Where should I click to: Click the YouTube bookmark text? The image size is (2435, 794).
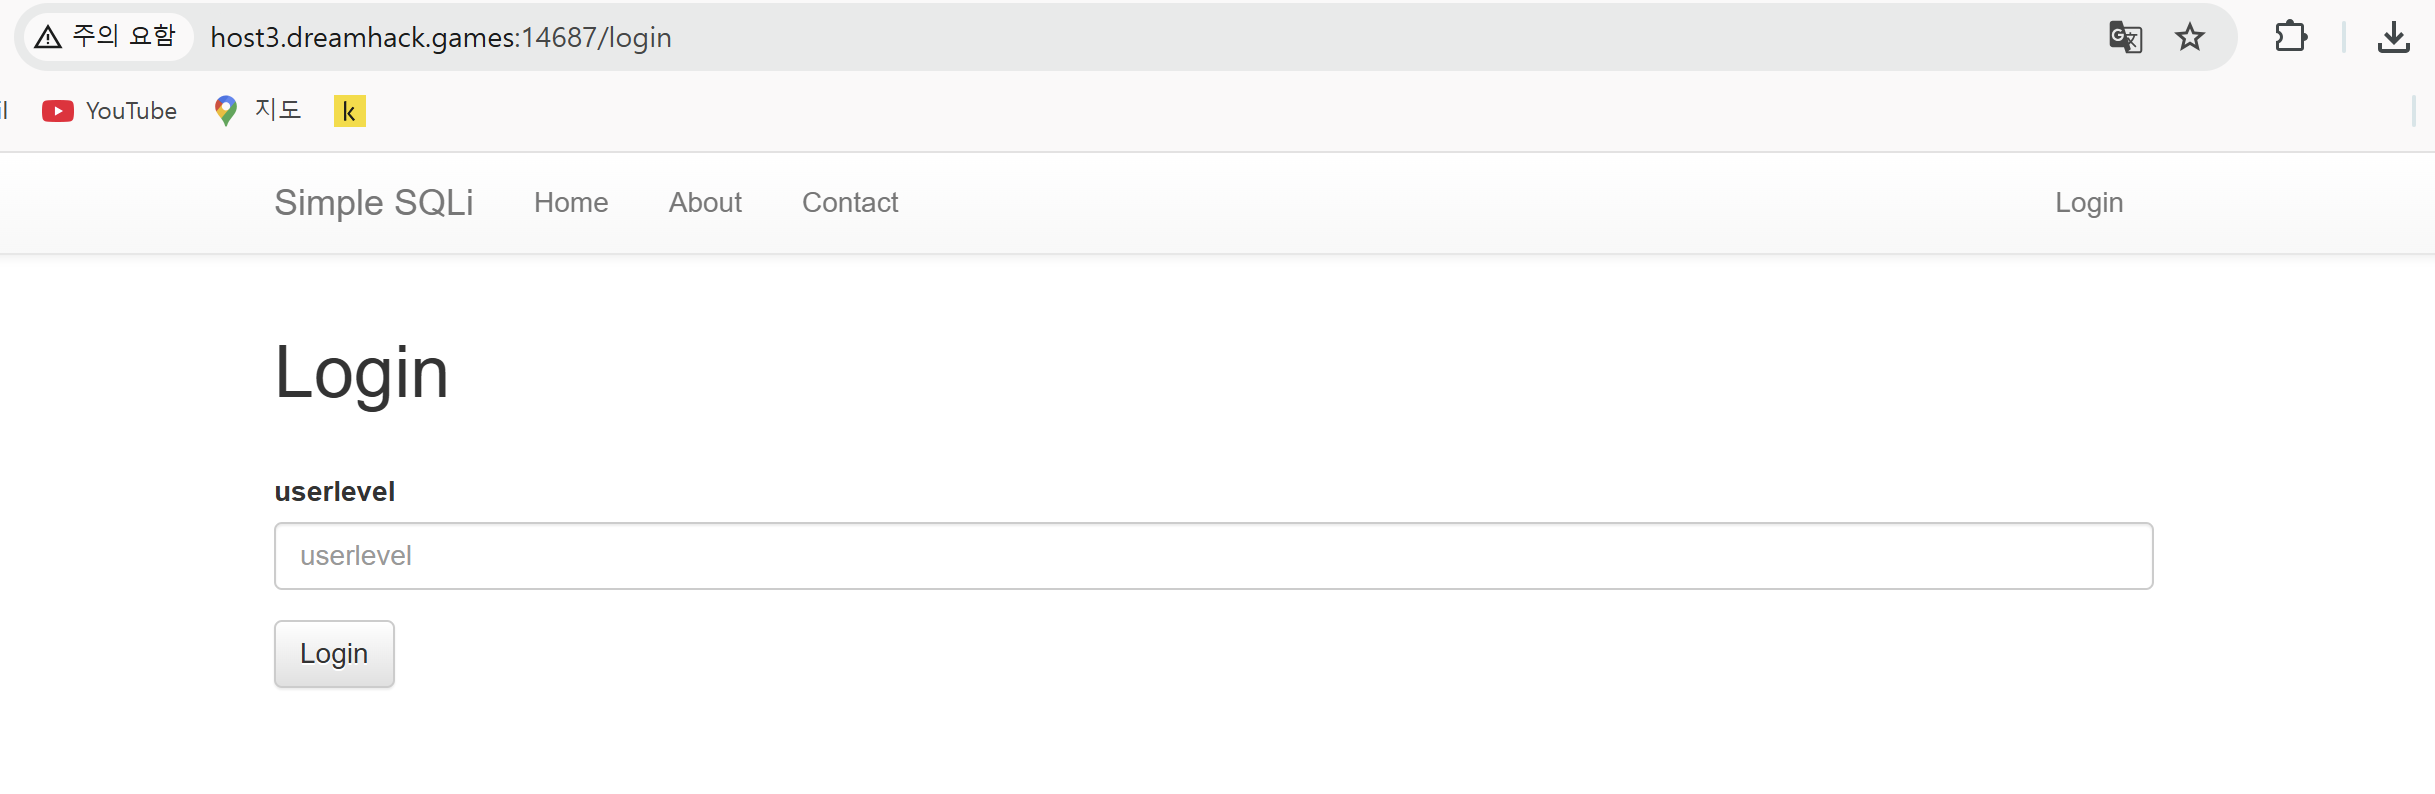131,111
